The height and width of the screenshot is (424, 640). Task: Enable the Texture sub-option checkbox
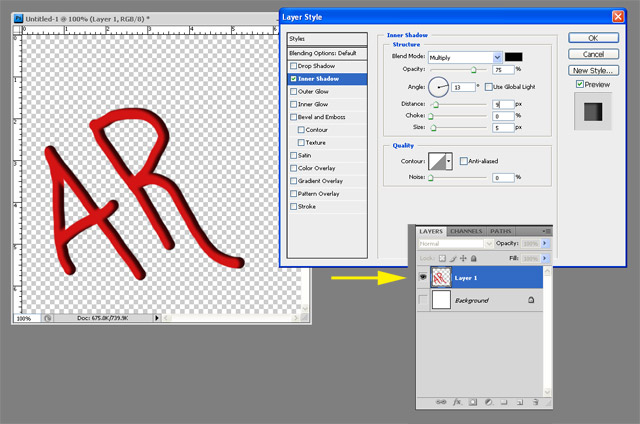301,142
